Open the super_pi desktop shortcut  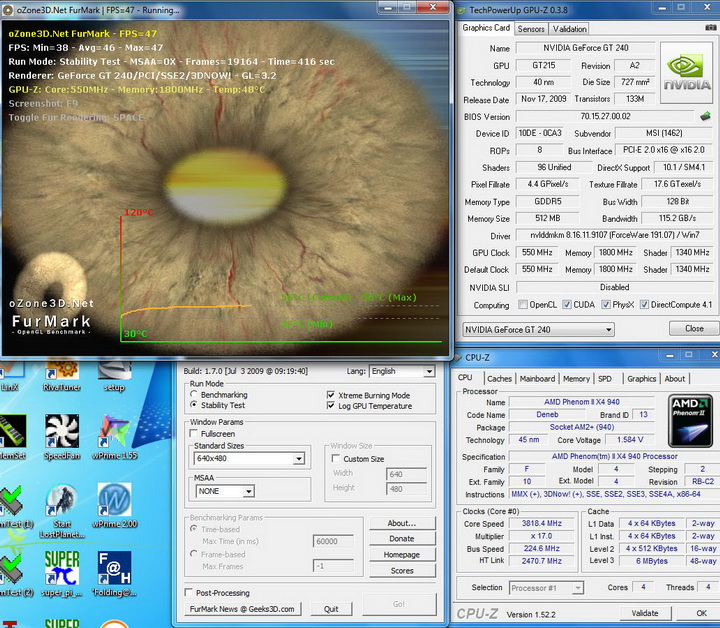click(x=62, y=574)
